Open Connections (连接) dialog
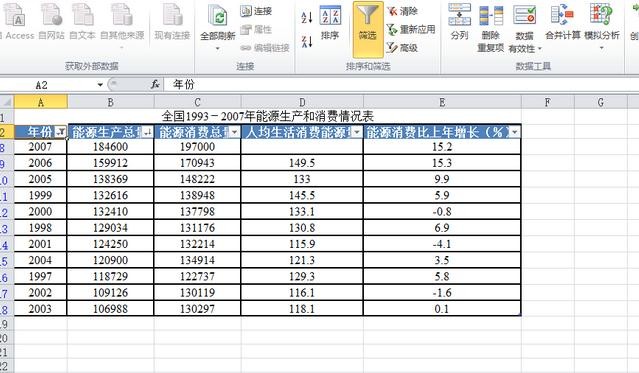The height and width of the screenshot is (373, 639). 256,11
